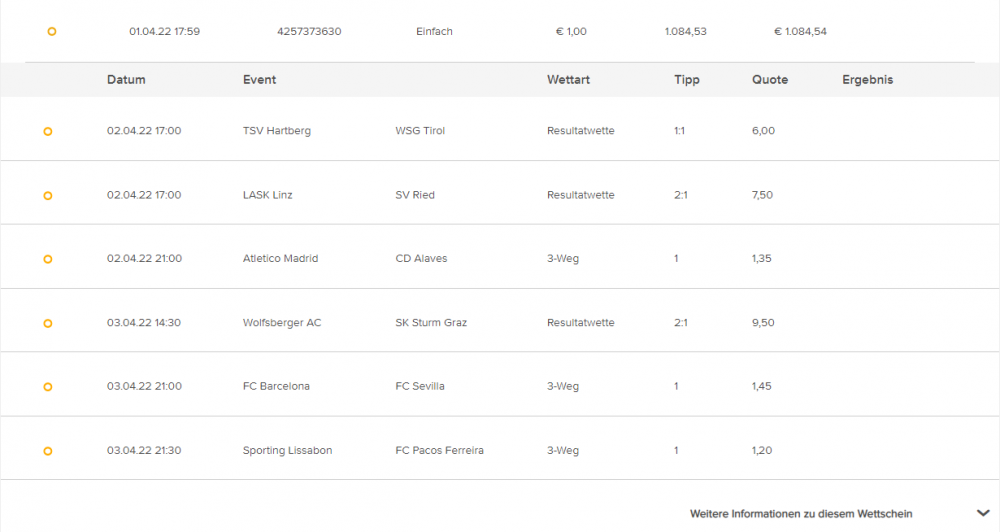Click the FC Pacos Ferreira team name
The image size is (1000, 532).
tap(439, 450)
